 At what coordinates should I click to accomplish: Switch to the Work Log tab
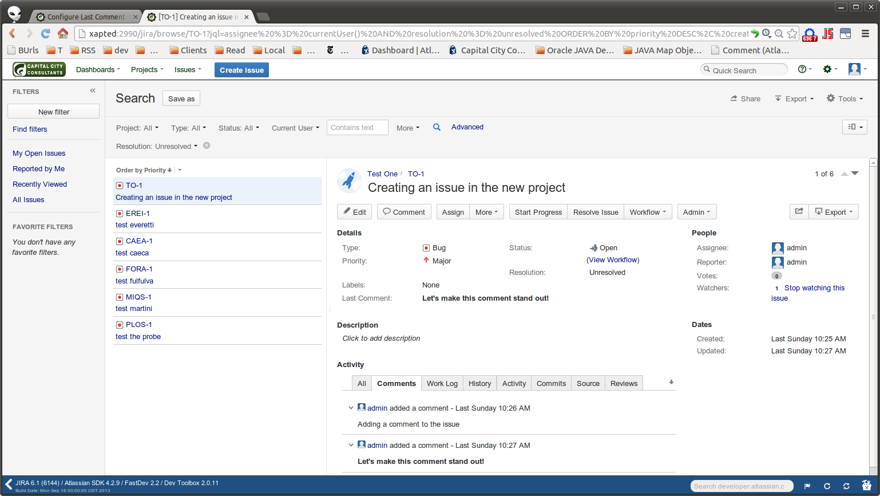(x=442, y=383)
